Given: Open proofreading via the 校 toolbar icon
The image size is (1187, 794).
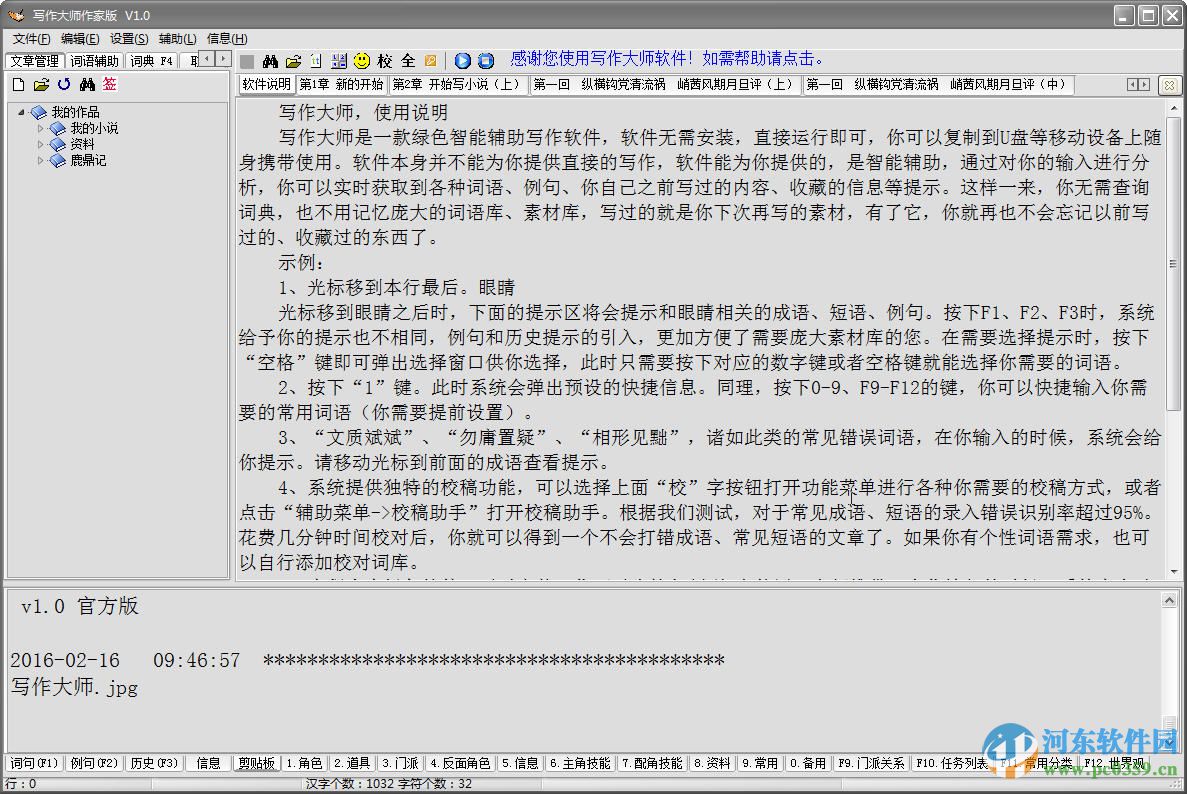Looking at the screenshot, I should [x=387, y=60].
